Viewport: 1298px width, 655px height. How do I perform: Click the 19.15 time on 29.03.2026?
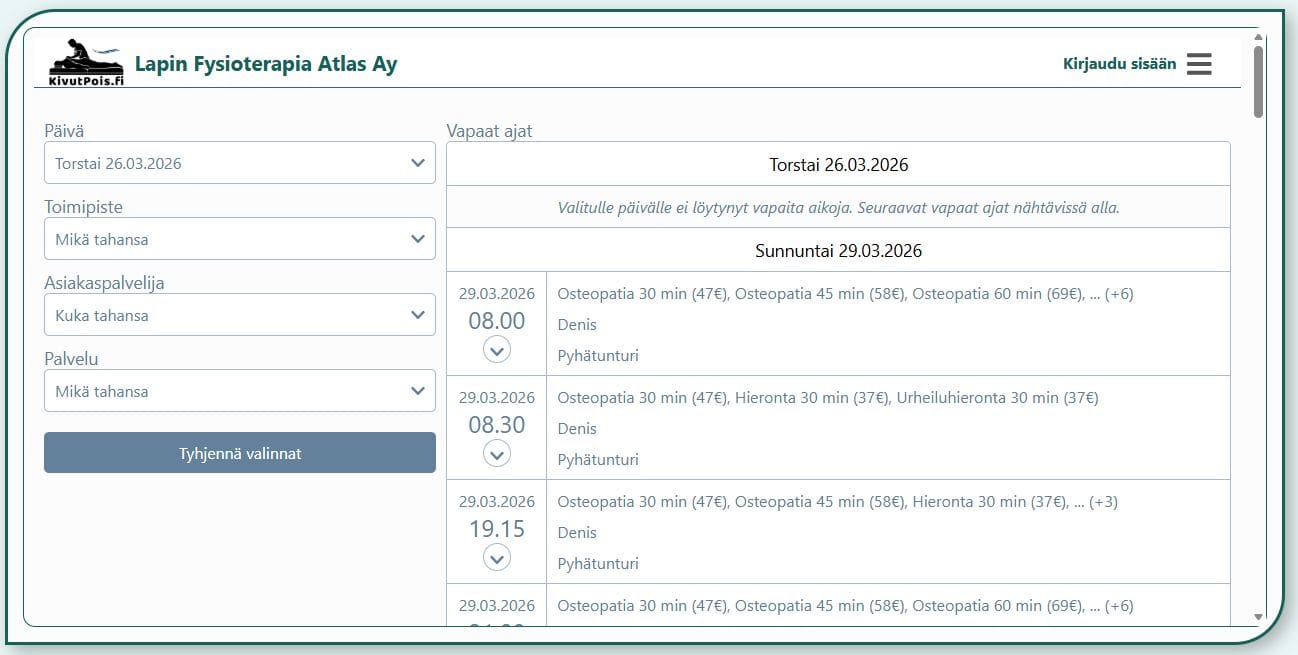pyautogui.click(x=497, y=529)
